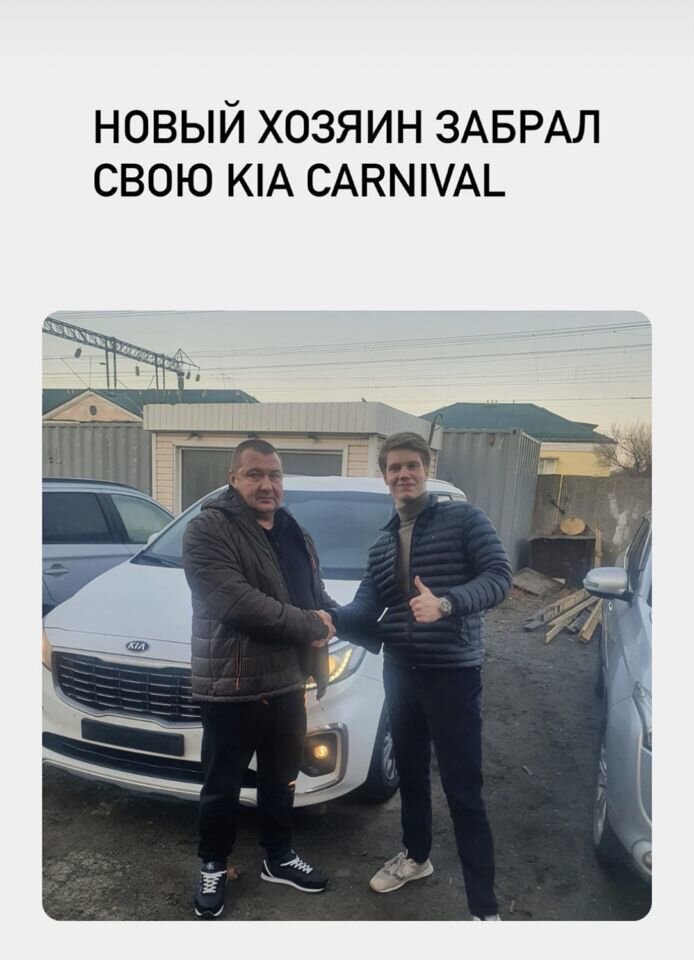This screenshot has width=694, height=960.
Task: Click the green roof of the yellow building
Action: 517,420
